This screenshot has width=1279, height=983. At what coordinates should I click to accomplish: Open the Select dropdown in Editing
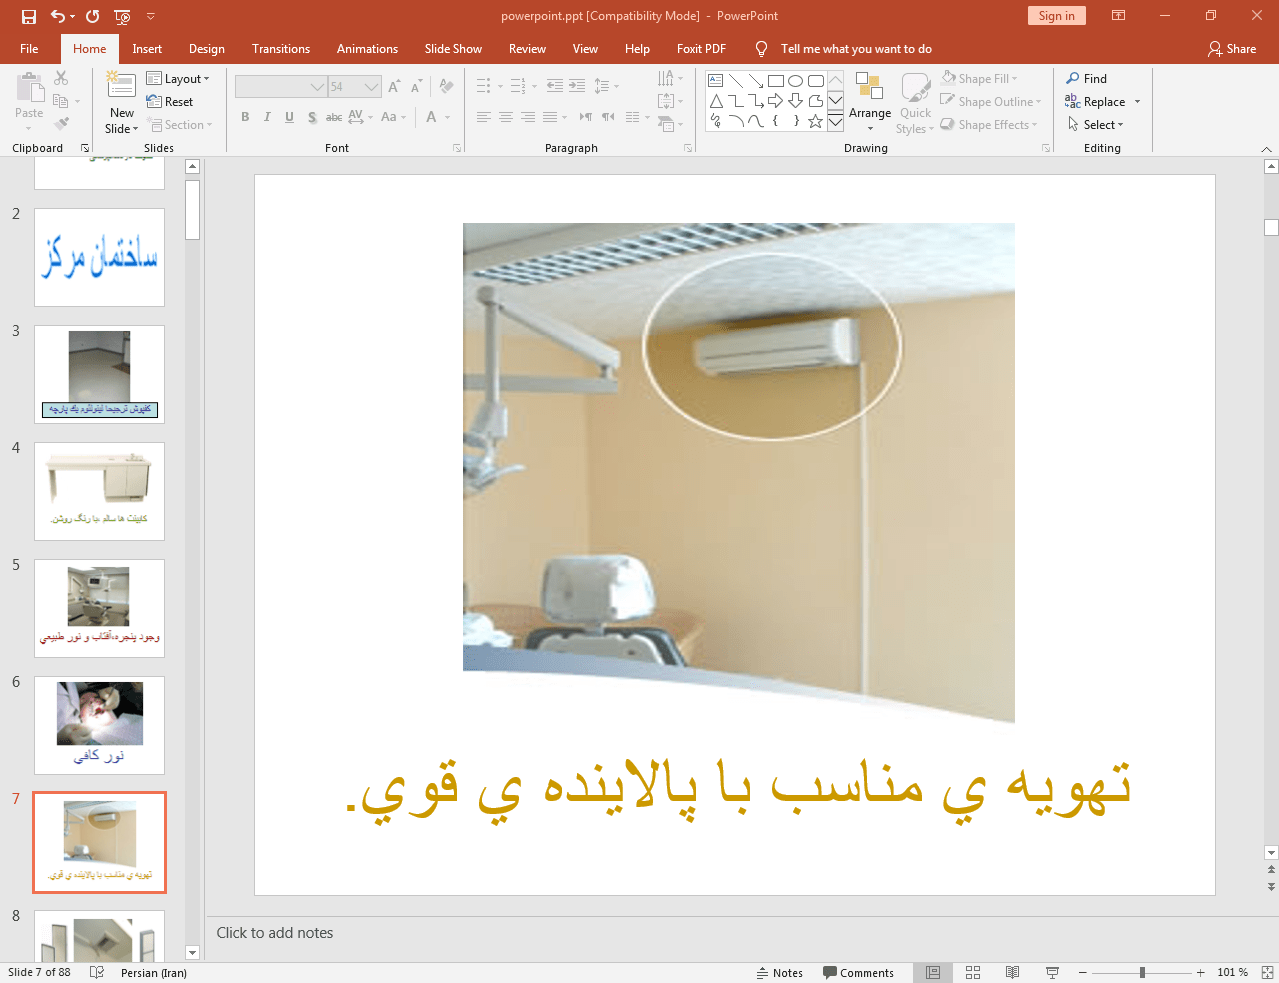point(1096,125)
